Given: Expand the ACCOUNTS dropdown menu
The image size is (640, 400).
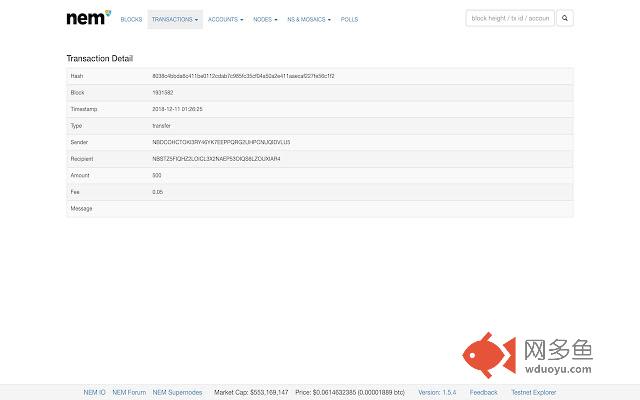Looking at the screenshot, I should click(226, 19).
